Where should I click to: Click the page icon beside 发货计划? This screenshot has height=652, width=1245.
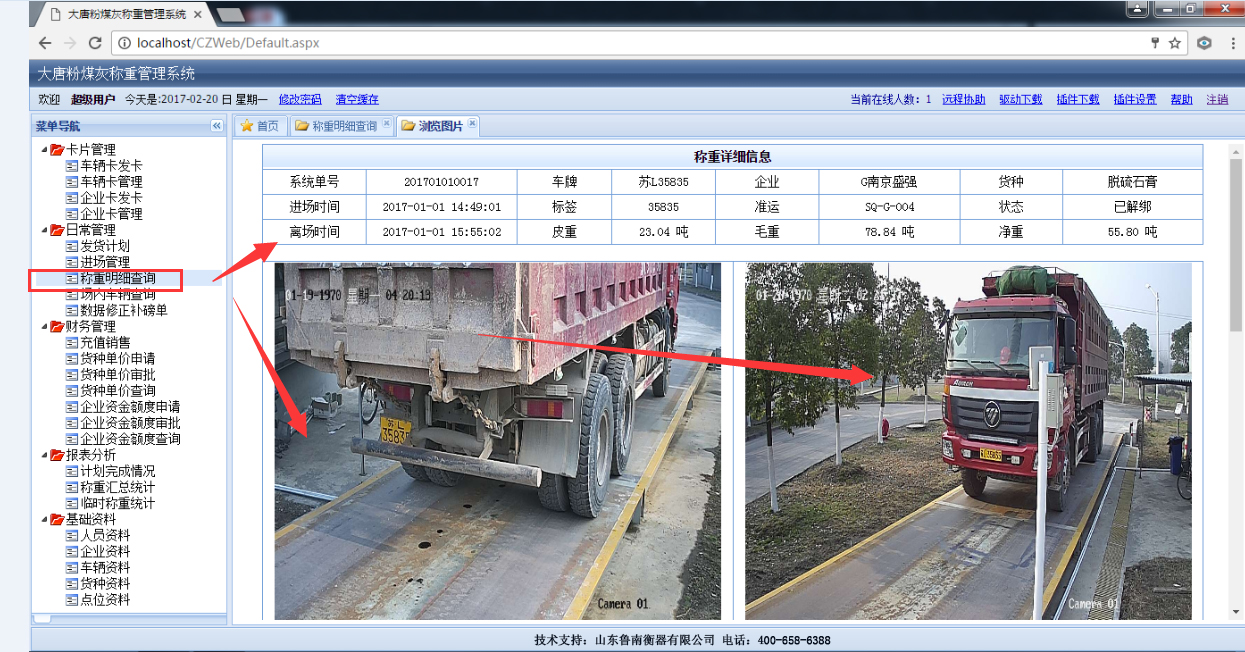72,246
